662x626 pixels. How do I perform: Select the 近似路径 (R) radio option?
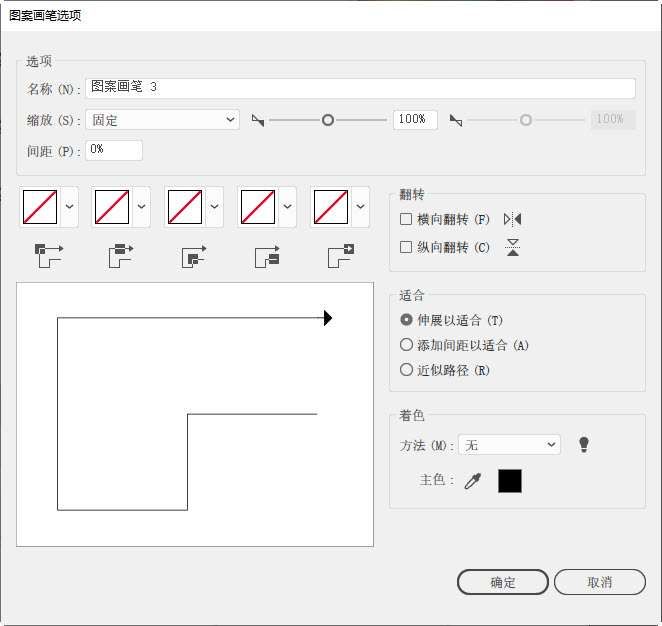(406, 370)
